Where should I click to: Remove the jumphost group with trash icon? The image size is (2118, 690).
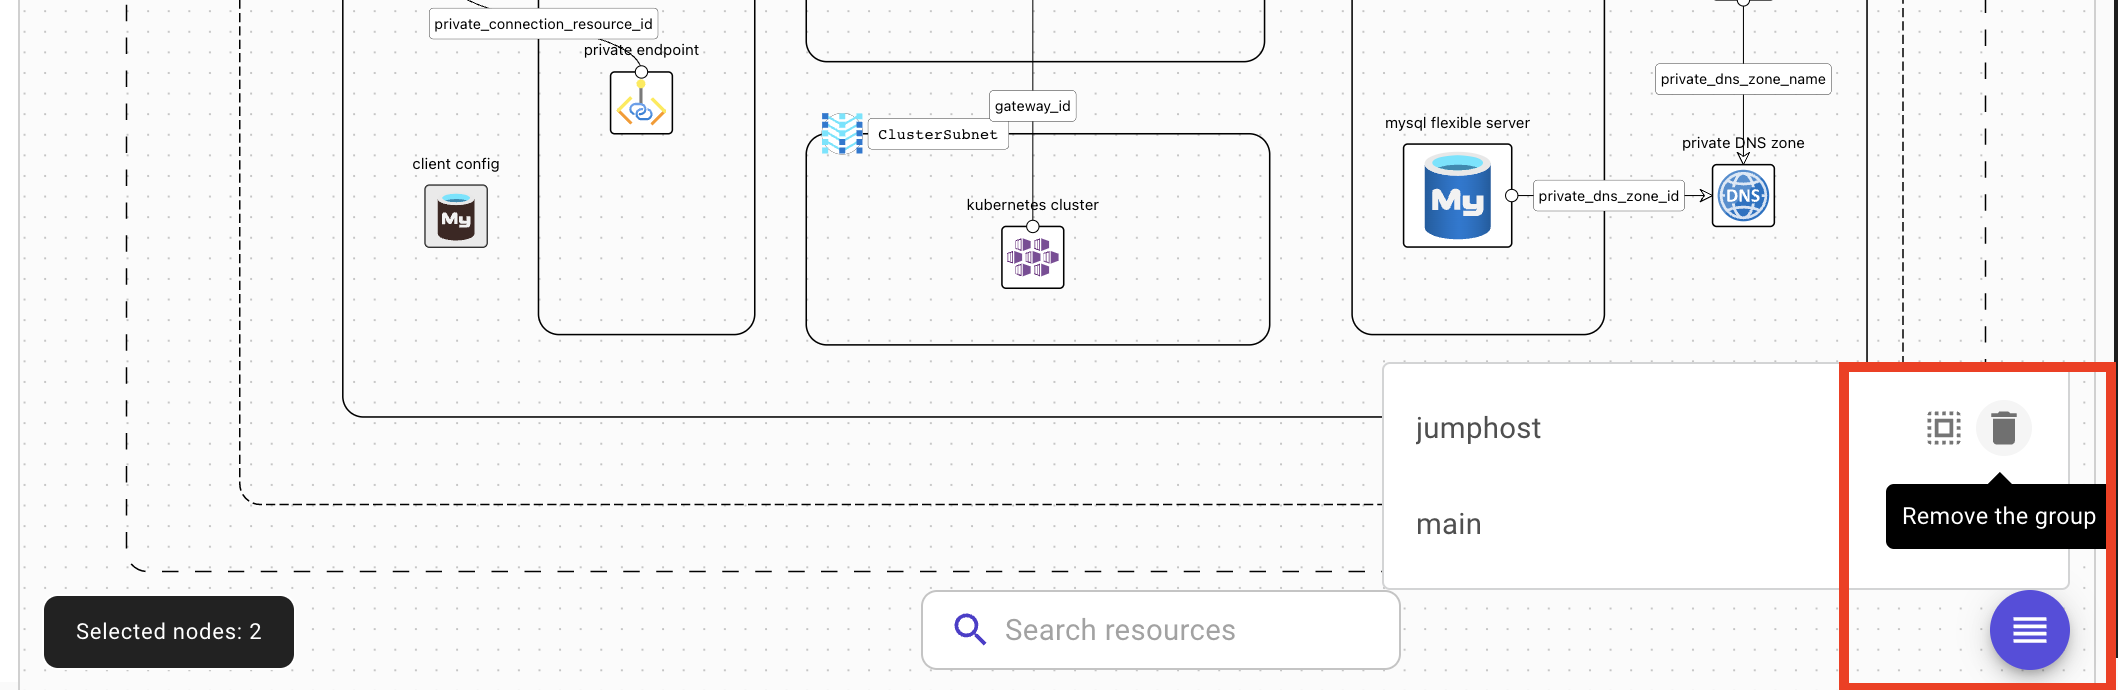[x=2003, y=428]
